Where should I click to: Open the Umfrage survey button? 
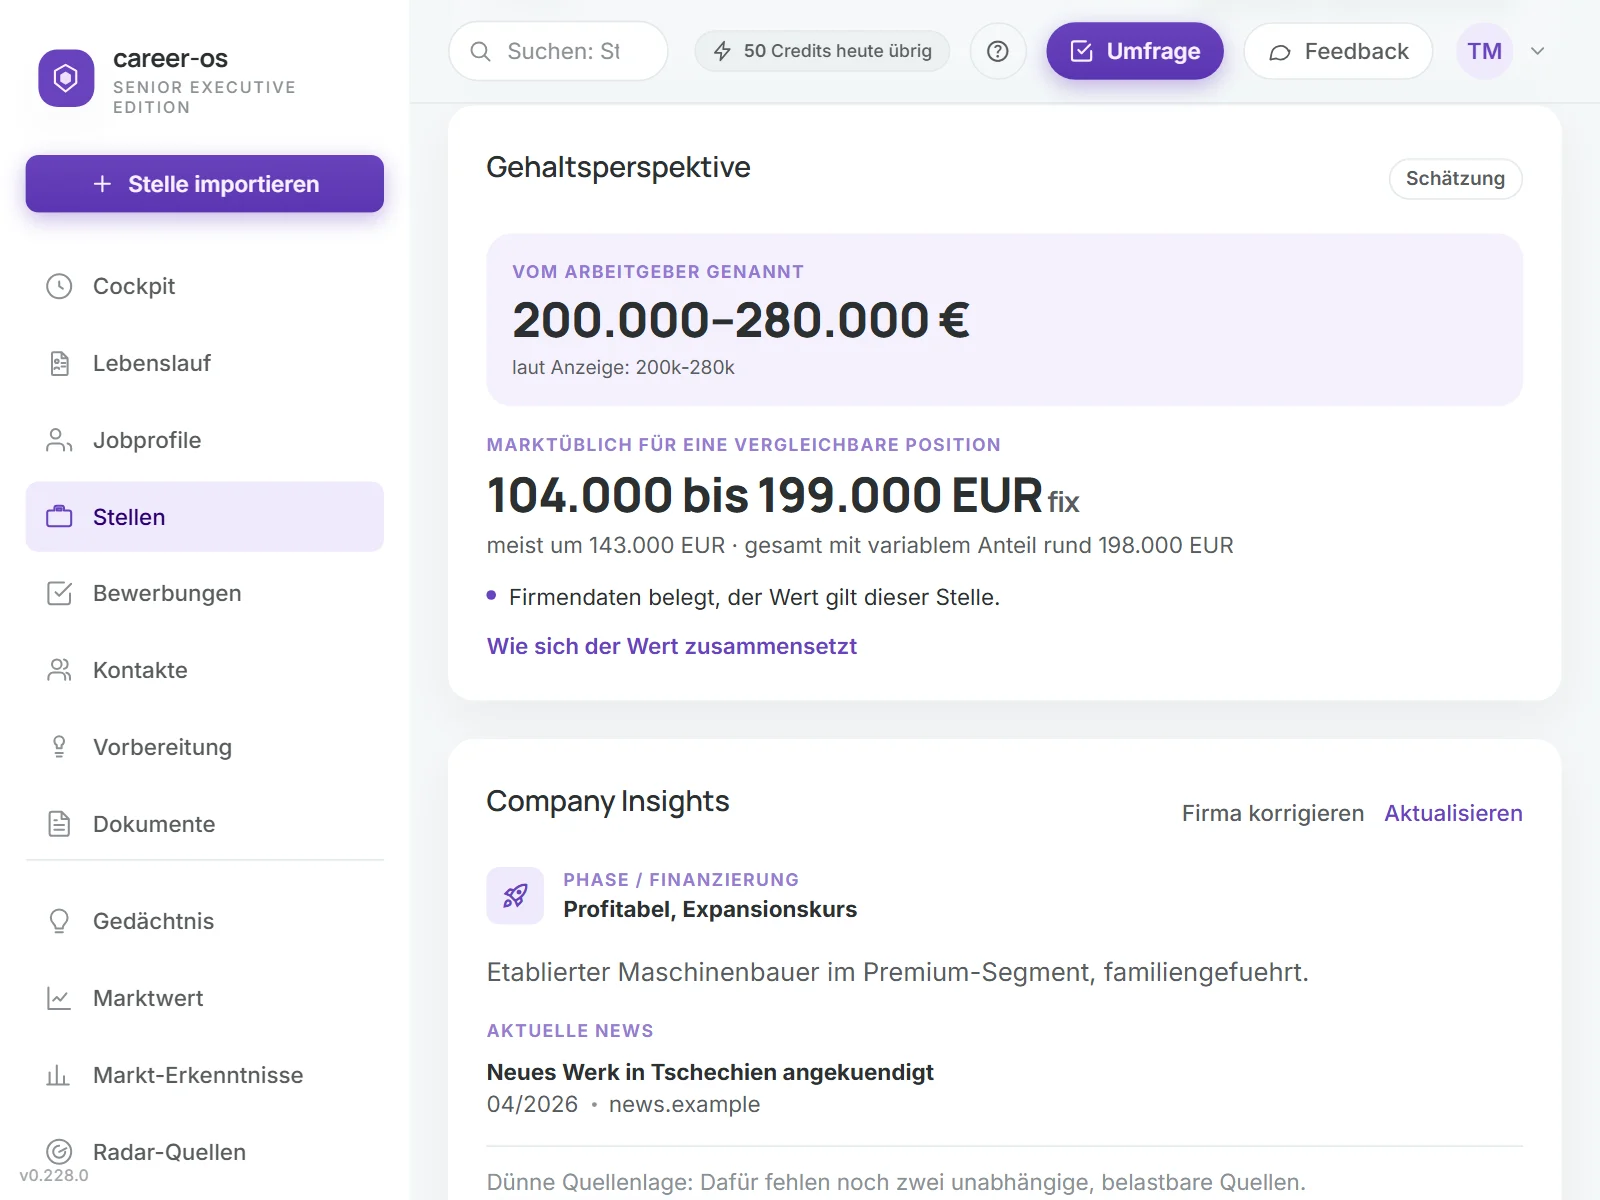[x=1135, y=51]
